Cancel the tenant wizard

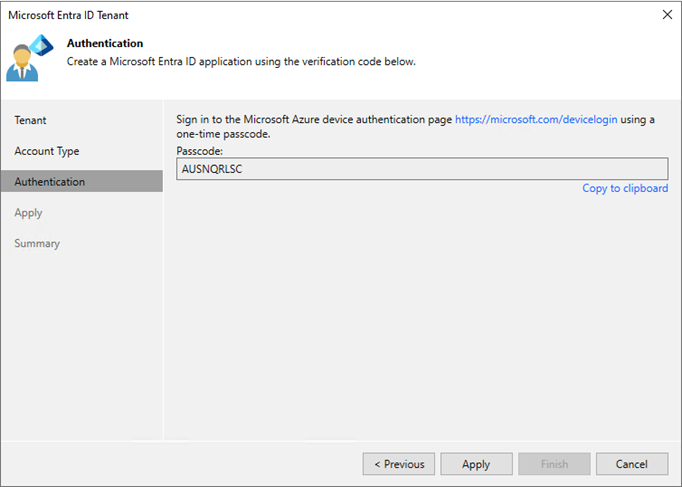click(x=632, y=464)
